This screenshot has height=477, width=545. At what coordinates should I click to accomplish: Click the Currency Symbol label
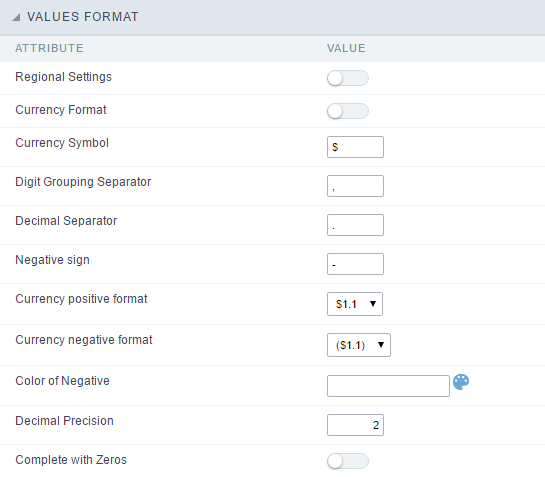pyautogui.click(x=62, y=143)
